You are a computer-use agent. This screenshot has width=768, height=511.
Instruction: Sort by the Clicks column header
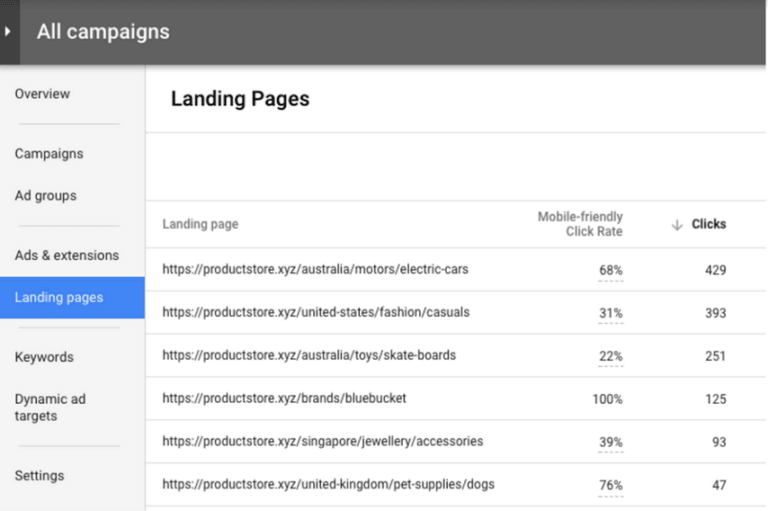[708, 225]
